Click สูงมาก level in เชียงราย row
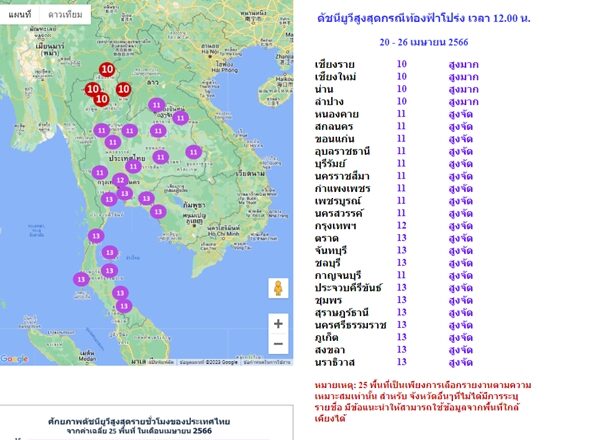Screen dimensions: 600x440 [463, 64]
